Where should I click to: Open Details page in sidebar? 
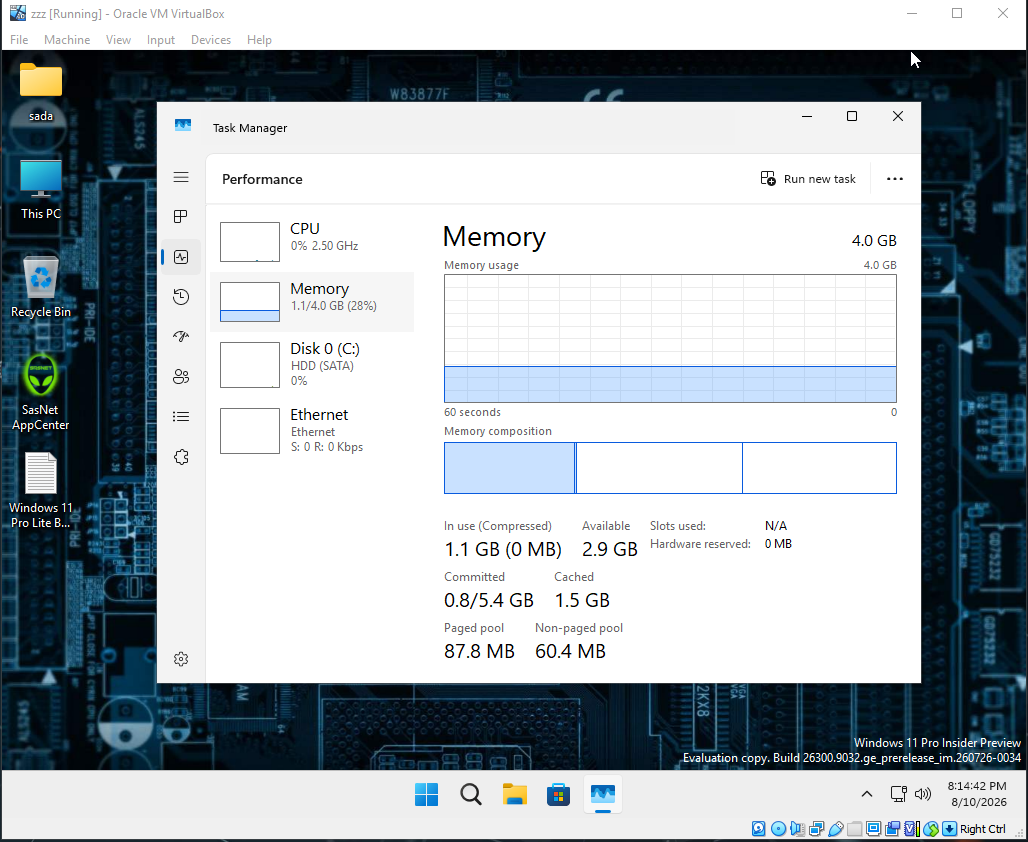click(181, 416)
